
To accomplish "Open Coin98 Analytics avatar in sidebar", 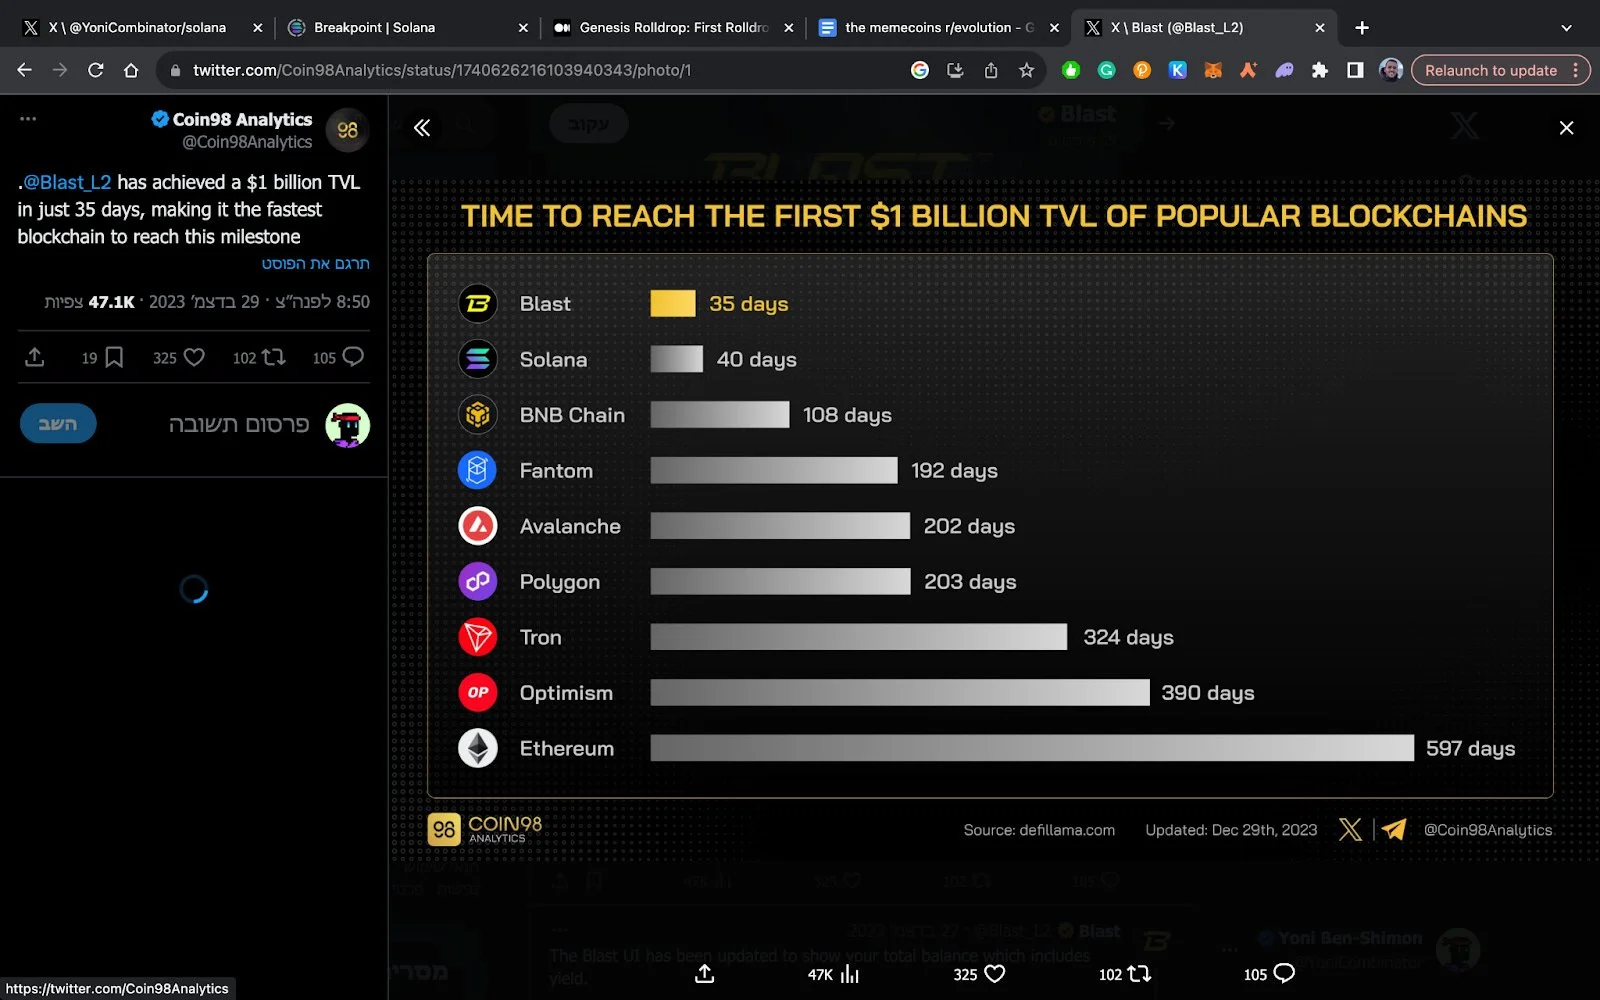I will click(348, 130).
